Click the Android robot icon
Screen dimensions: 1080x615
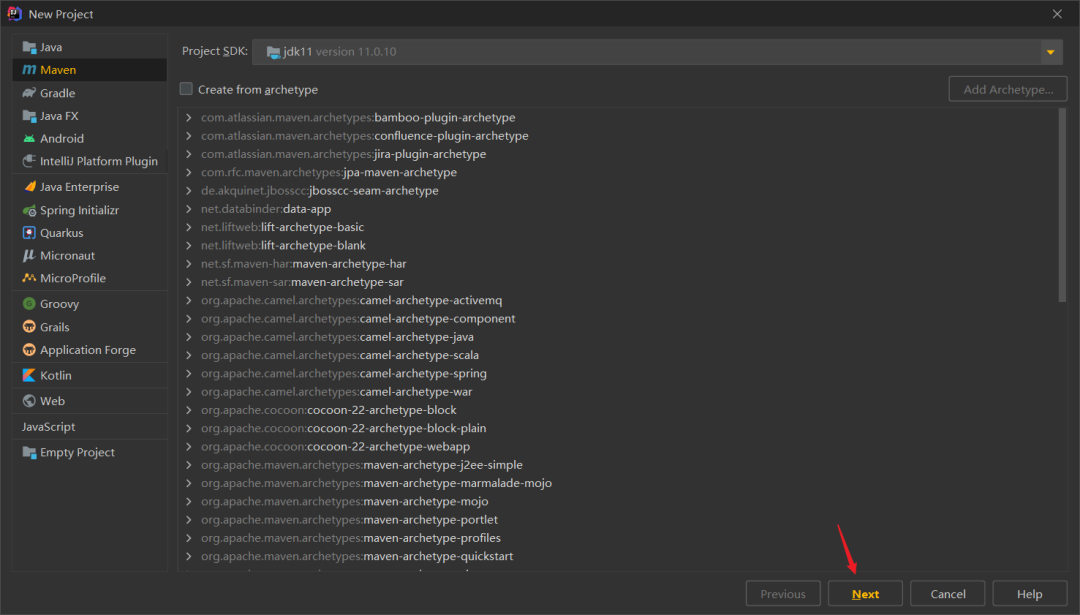click(29, 138)
